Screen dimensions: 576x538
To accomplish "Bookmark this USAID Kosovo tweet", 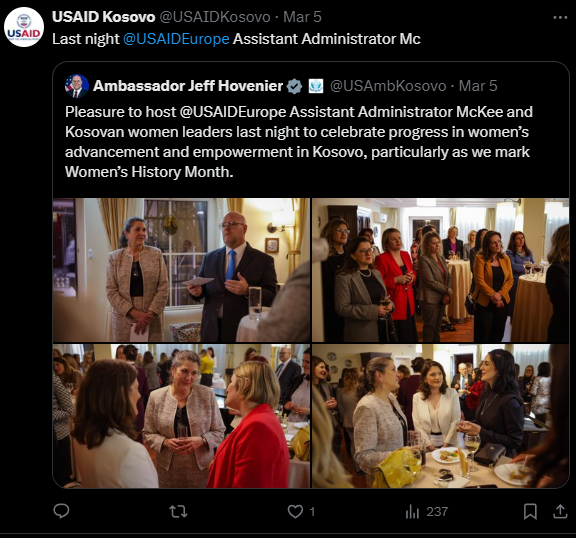I will point(530,511).
